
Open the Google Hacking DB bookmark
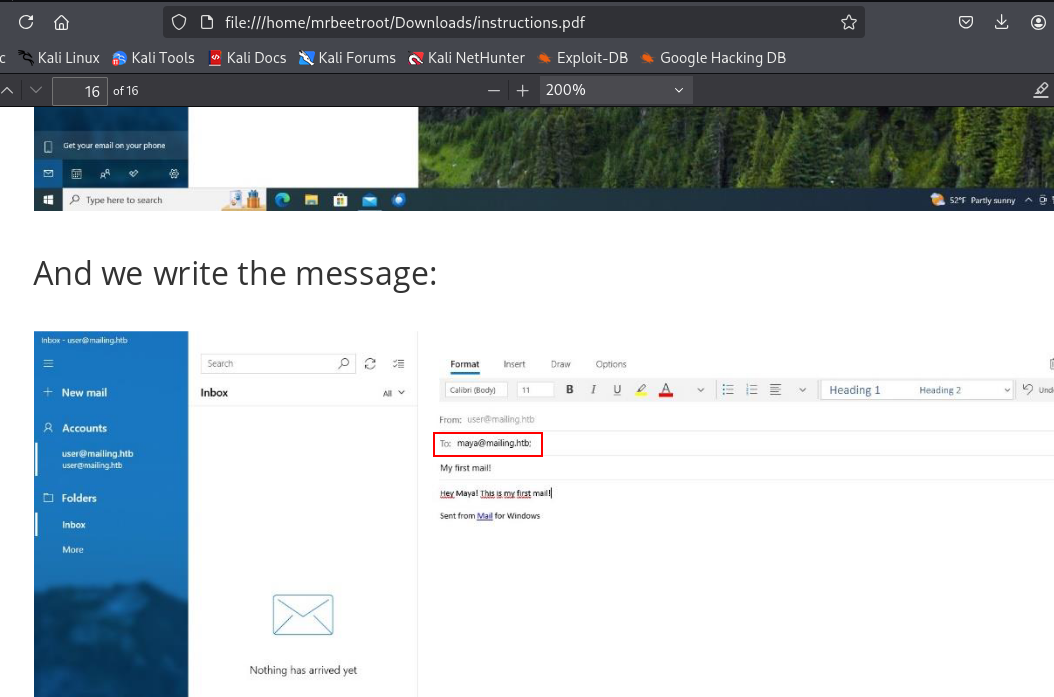tap(713, 58)
